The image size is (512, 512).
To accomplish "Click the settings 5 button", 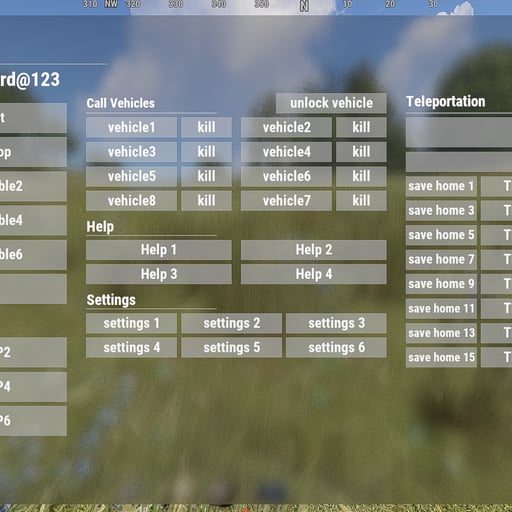I will click(x=231, y=347).
